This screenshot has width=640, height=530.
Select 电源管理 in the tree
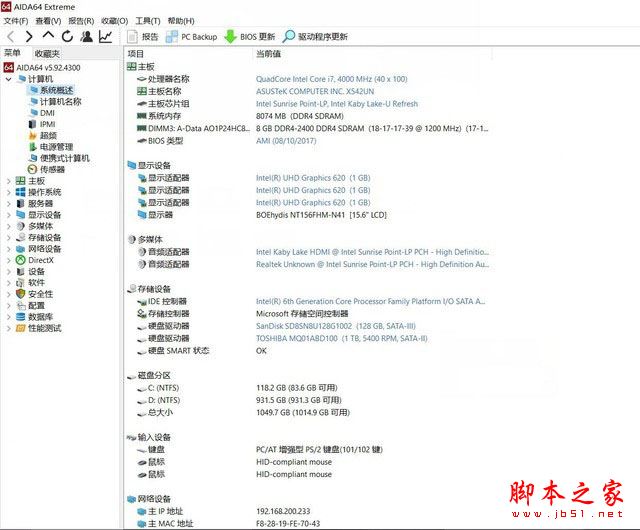(x=51, y=147)
